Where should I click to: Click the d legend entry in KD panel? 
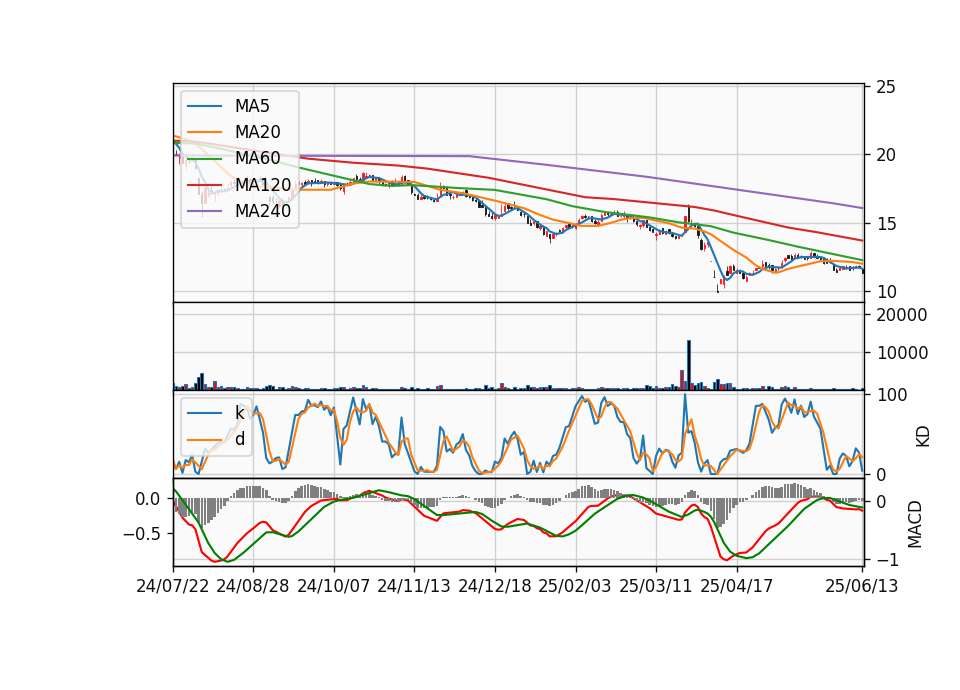(x=239, y=439)
